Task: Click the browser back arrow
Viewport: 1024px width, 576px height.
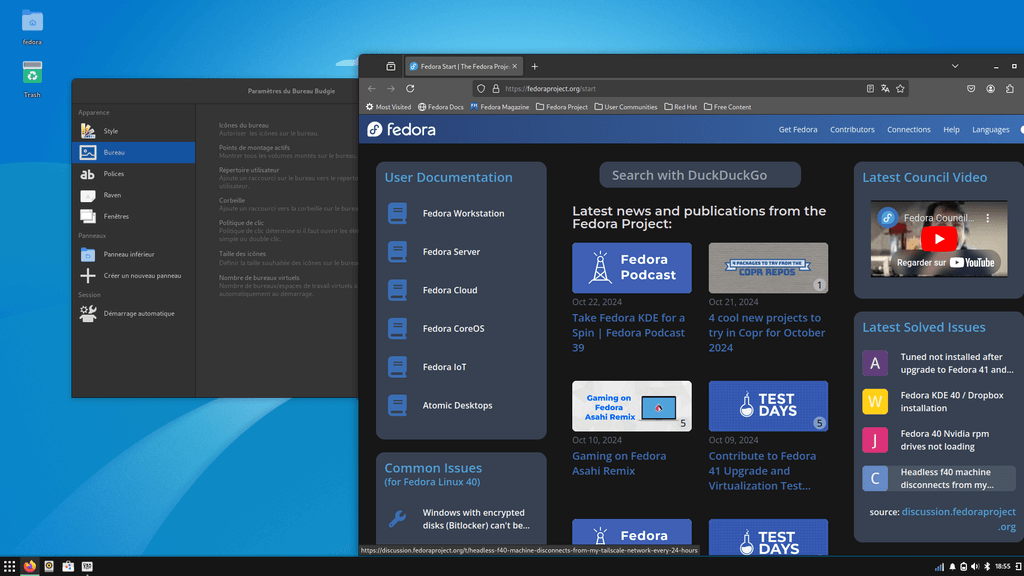Action: [372, 89]
